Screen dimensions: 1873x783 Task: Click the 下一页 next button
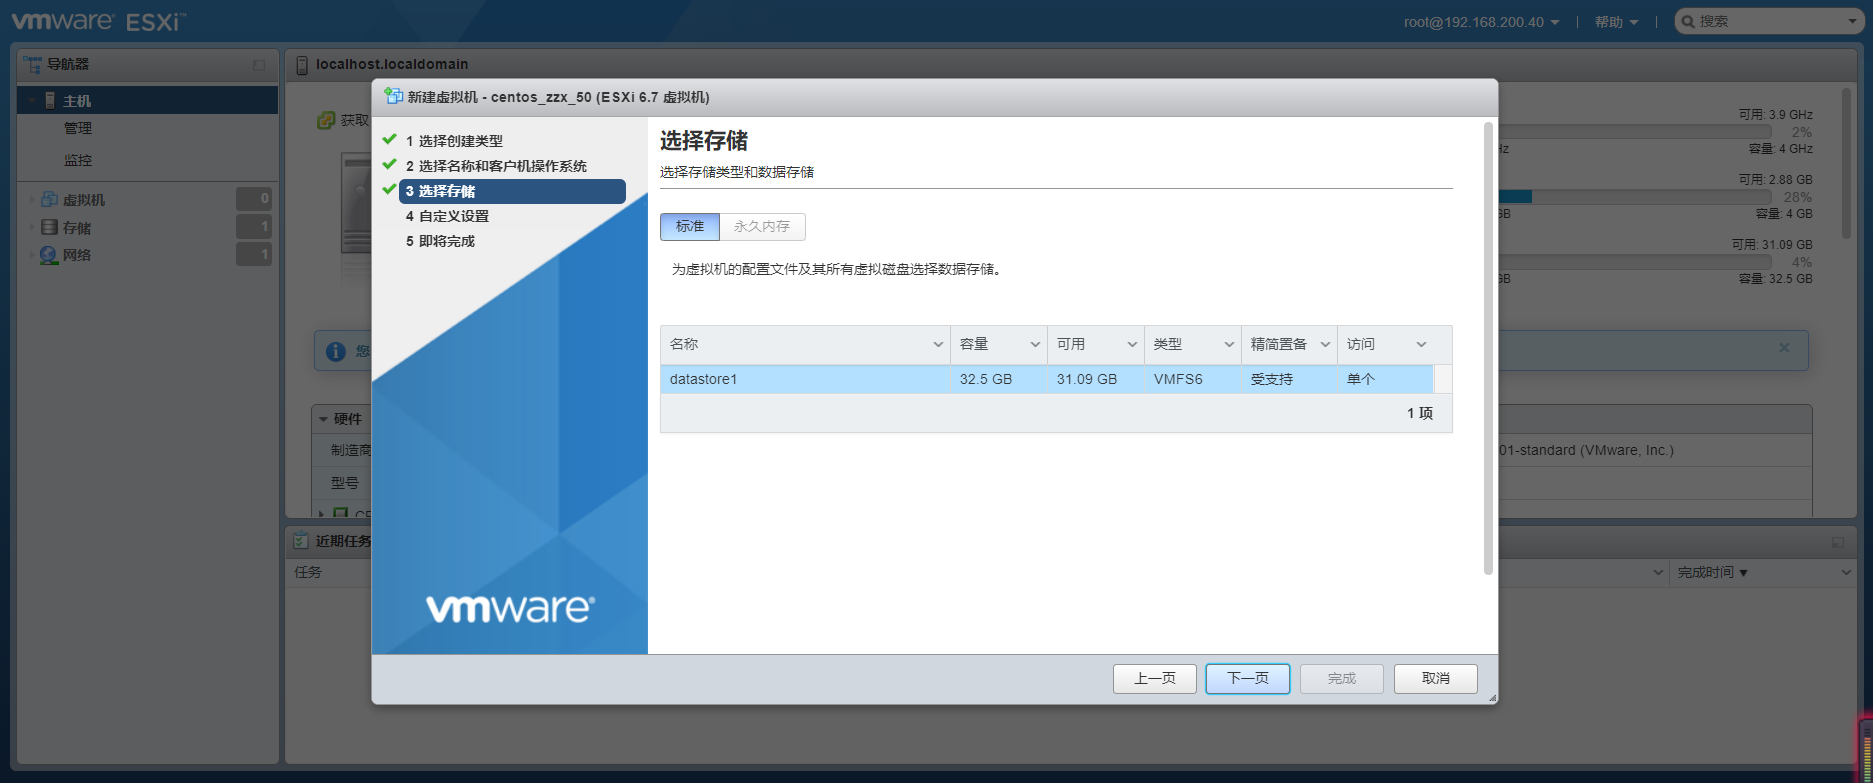(x=1248, y=679)
